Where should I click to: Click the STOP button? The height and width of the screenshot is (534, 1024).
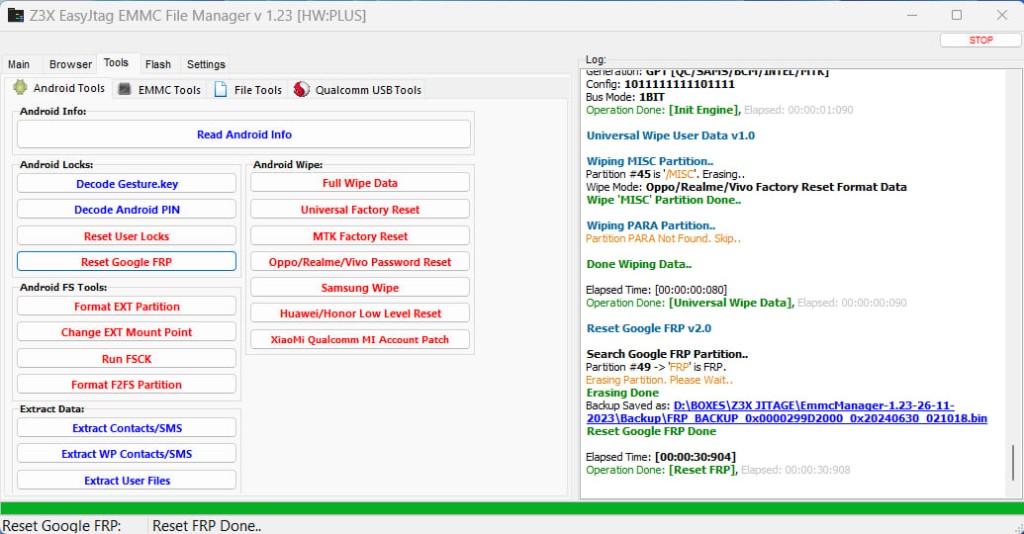[980, 40]
